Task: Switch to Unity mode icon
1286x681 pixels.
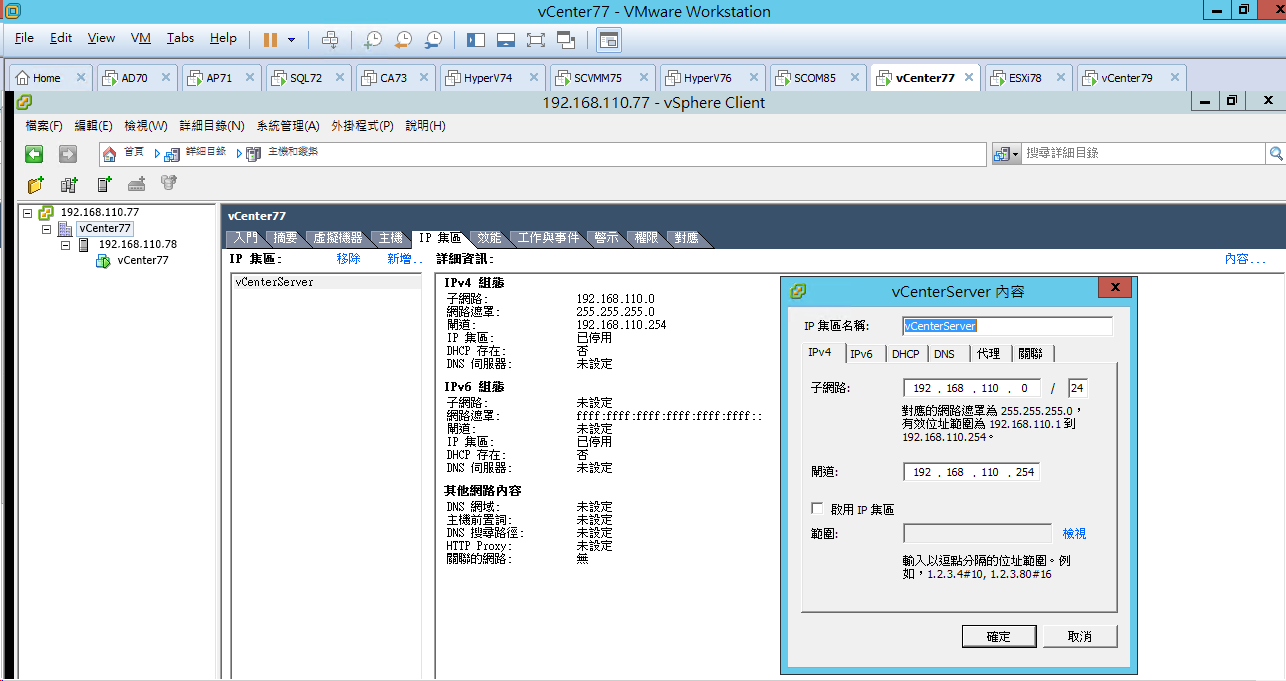Action: tap(566, 40)
